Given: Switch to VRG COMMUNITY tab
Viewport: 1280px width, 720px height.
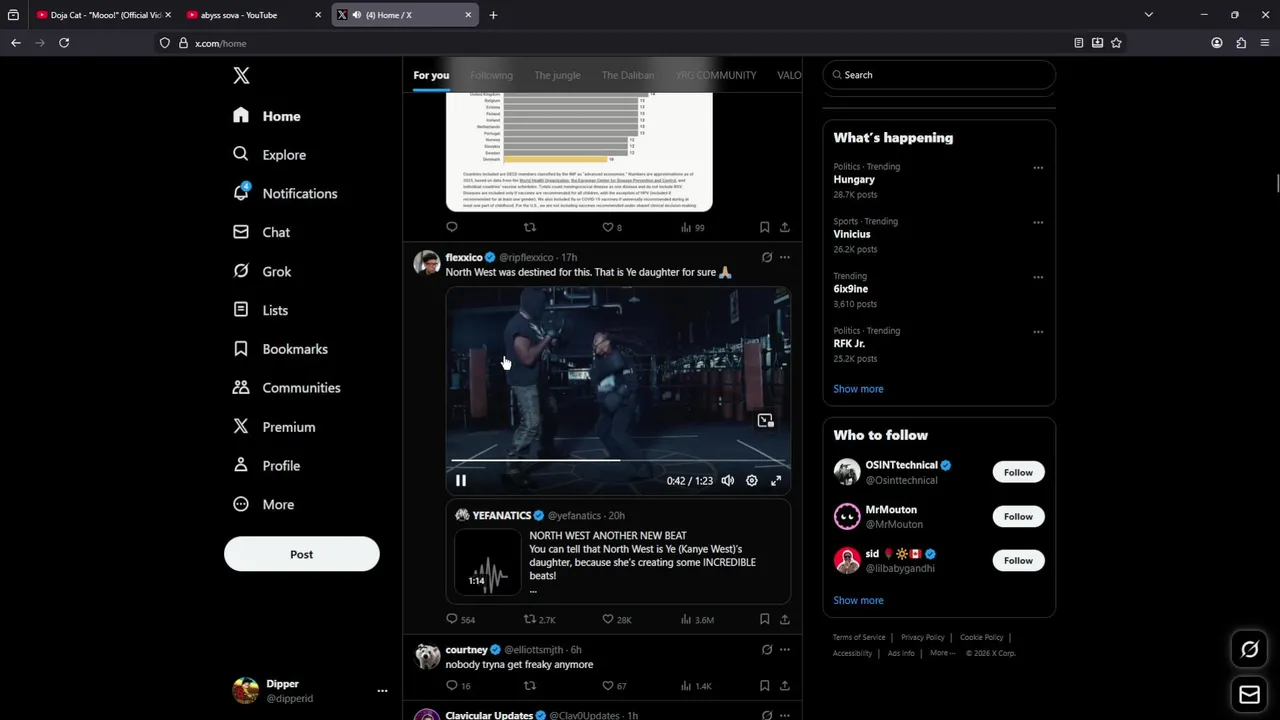Looking at the screenshot, I should coord(716,75).
